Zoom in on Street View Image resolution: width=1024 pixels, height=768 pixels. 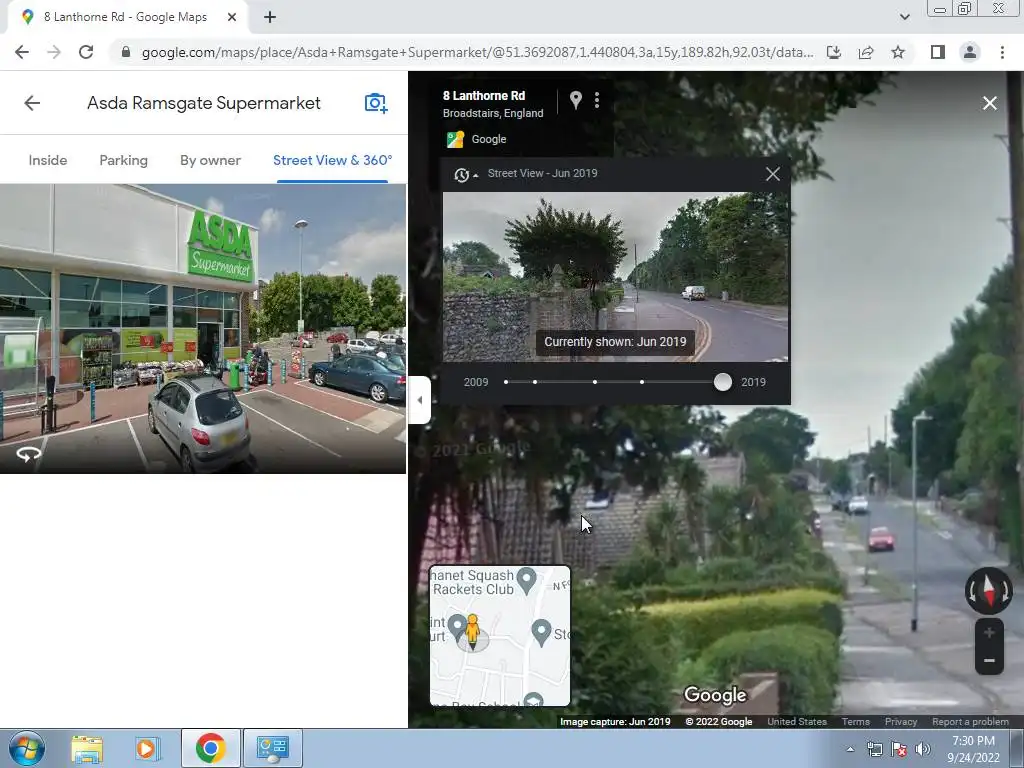click(989, 632)
